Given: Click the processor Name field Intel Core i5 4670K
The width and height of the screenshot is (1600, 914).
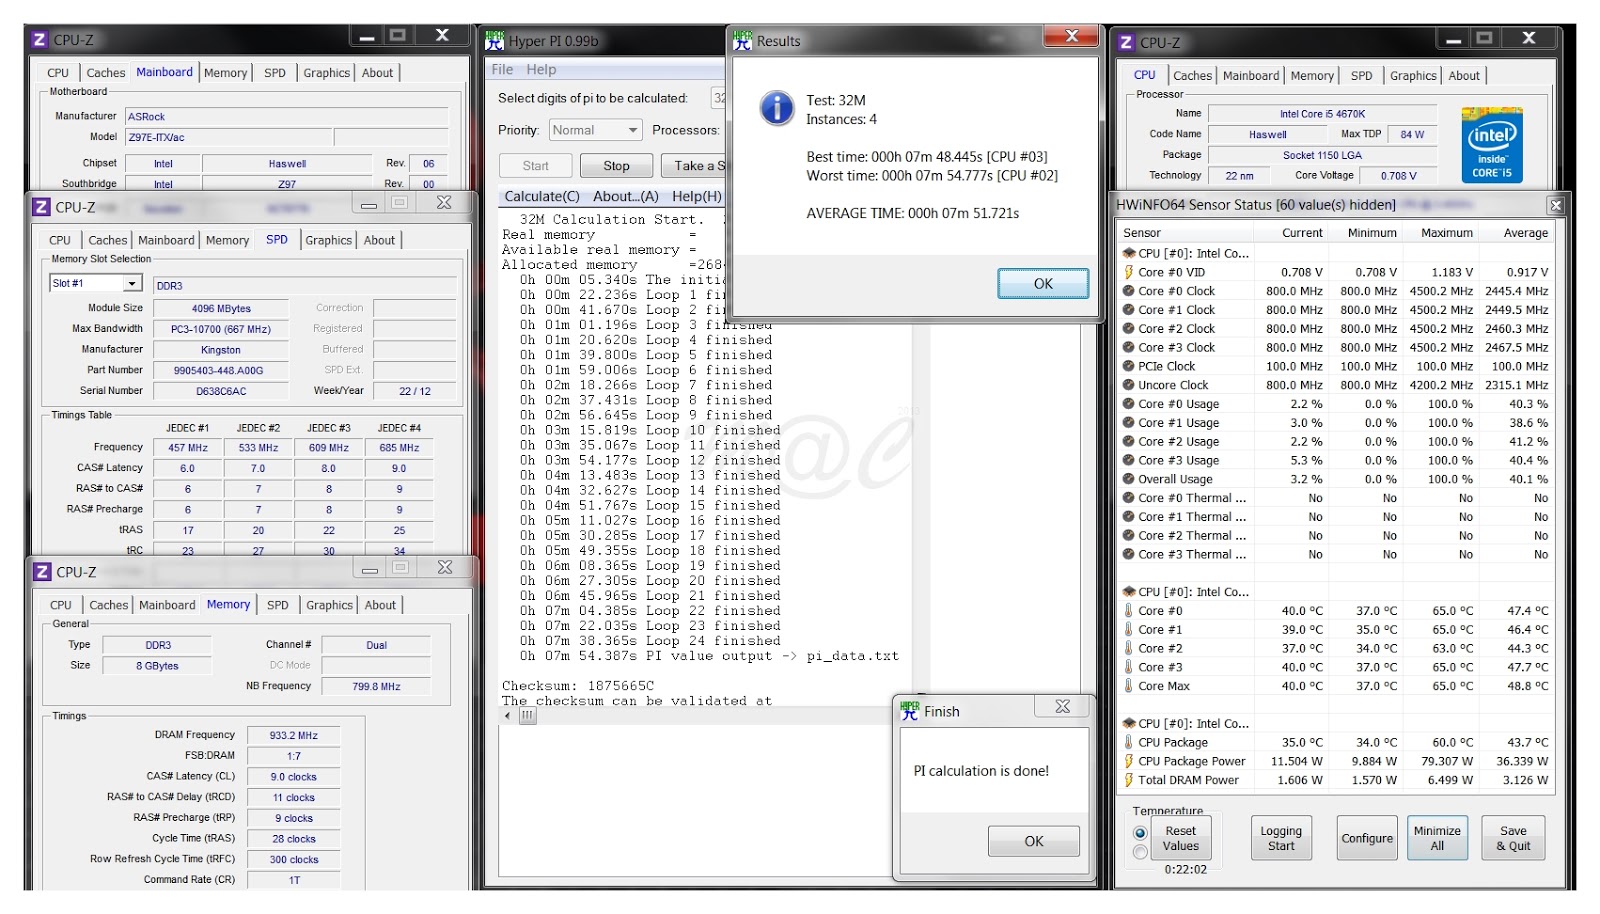Looking at the screenshot, I should 1322,114.
